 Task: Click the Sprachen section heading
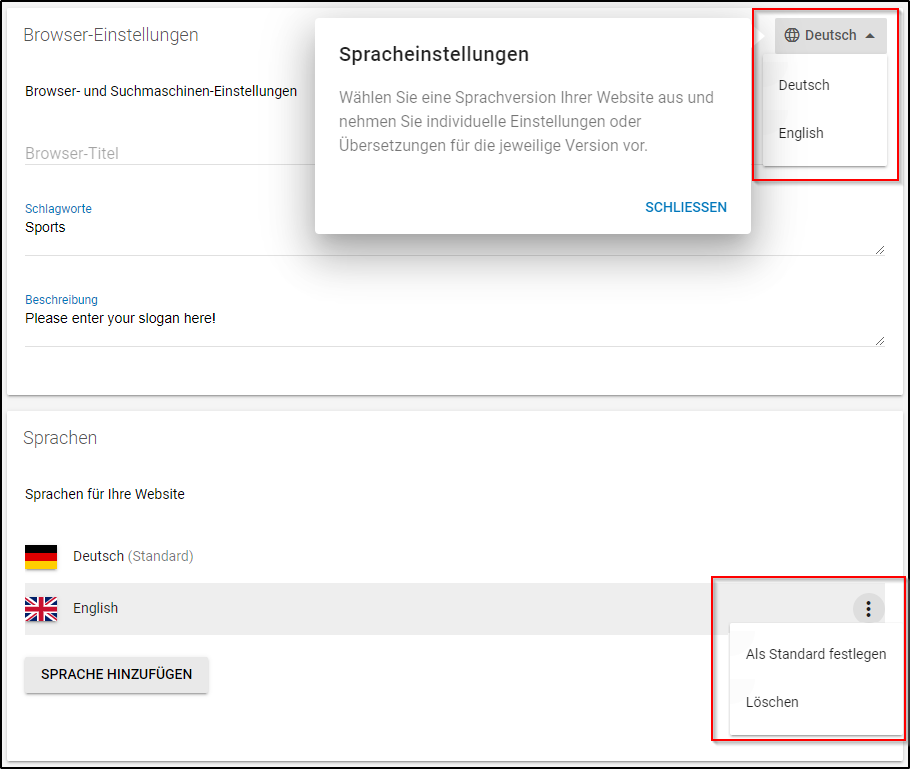coord(60,438)
